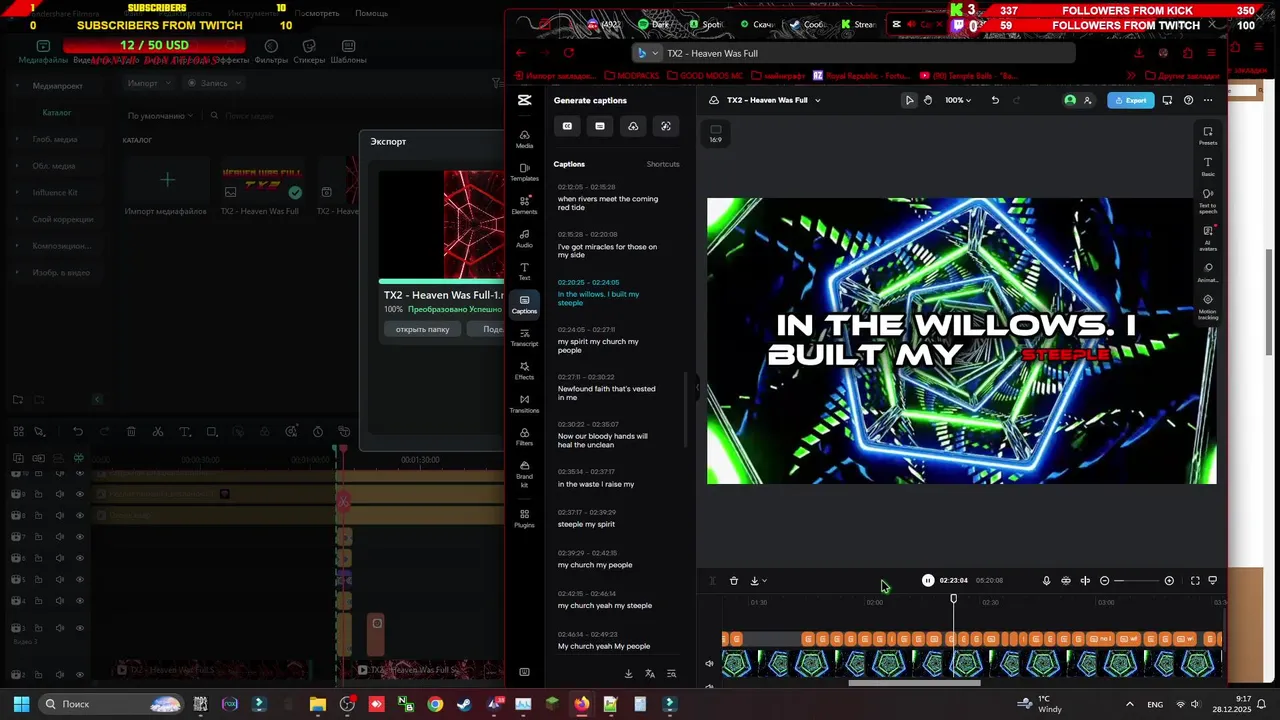This screenshot has width=1280, height=720.
Task: Open the browser address bar site dropdown
Action: 648,53
